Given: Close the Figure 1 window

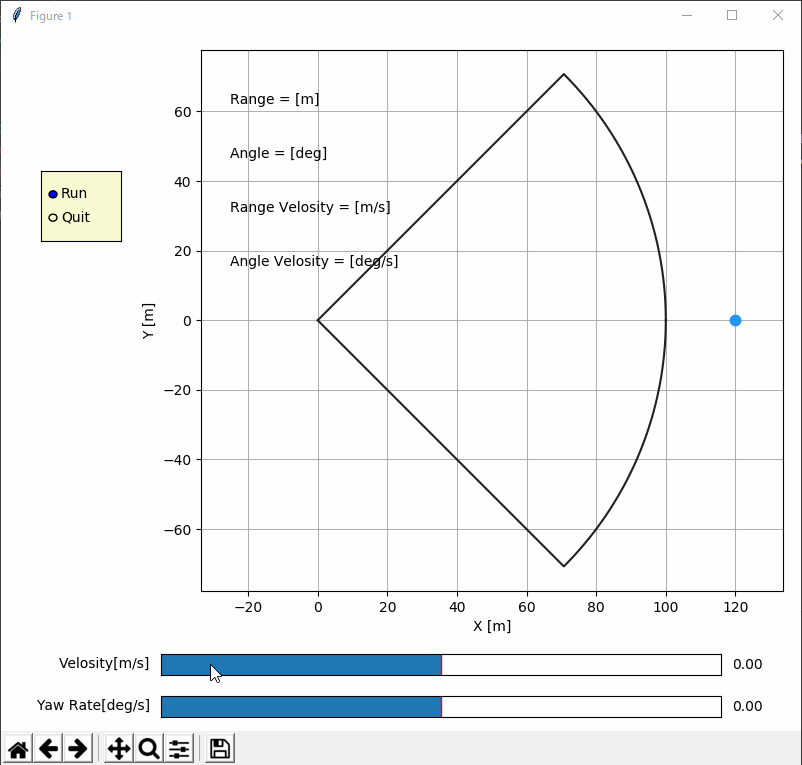Looking at the screenshot, I should coord(777,15).
